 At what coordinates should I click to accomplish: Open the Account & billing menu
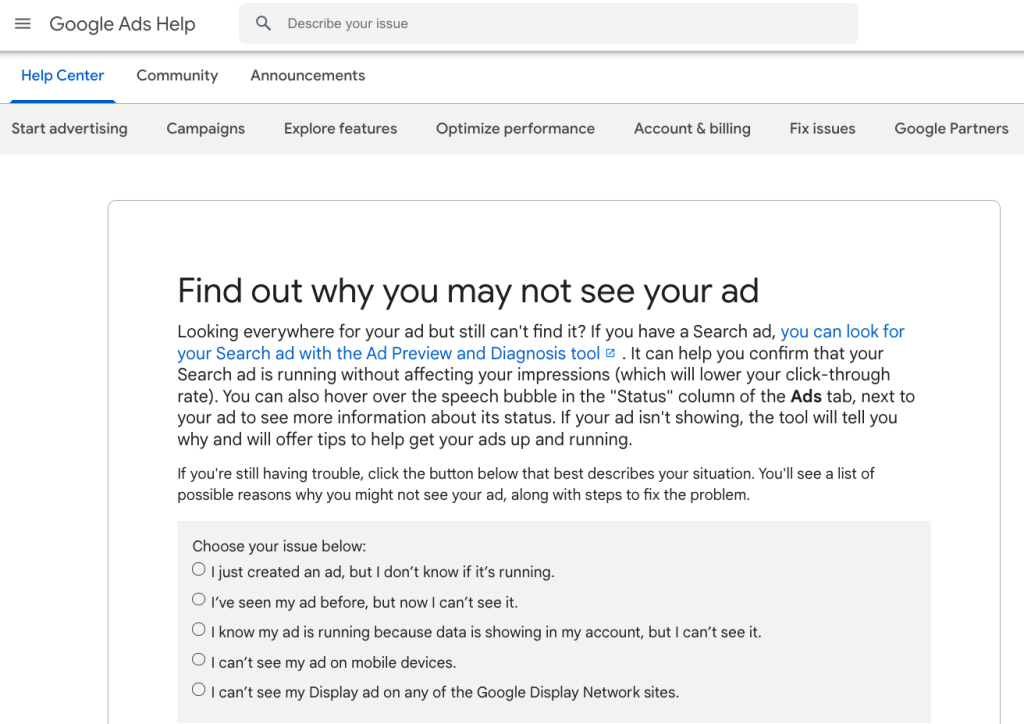pos(692,129)
